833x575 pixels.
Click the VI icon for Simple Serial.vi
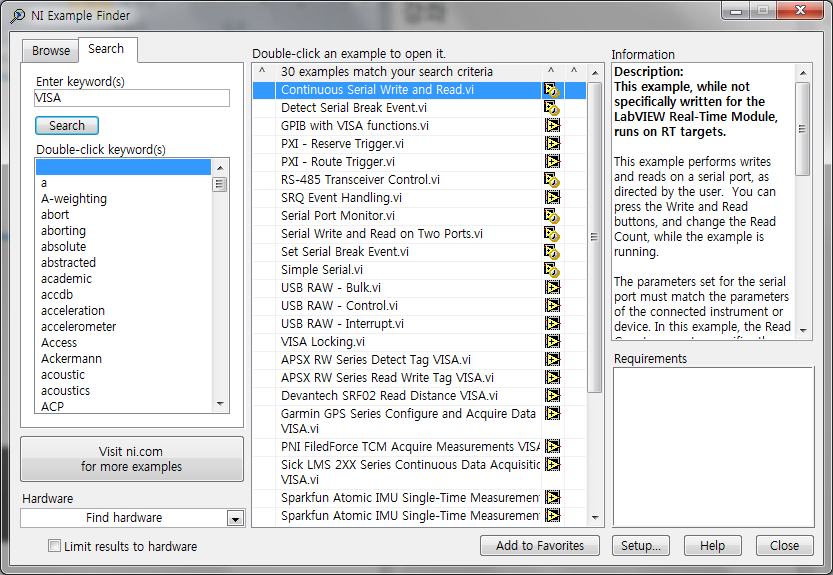click(552, 270)
